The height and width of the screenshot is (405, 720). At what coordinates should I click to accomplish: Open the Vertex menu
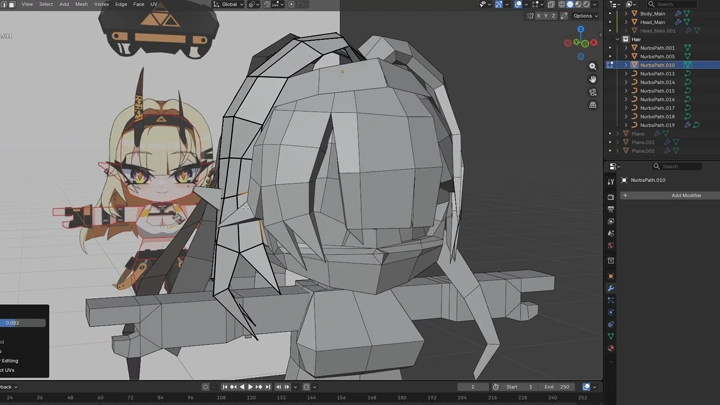[x=101, y=4]
